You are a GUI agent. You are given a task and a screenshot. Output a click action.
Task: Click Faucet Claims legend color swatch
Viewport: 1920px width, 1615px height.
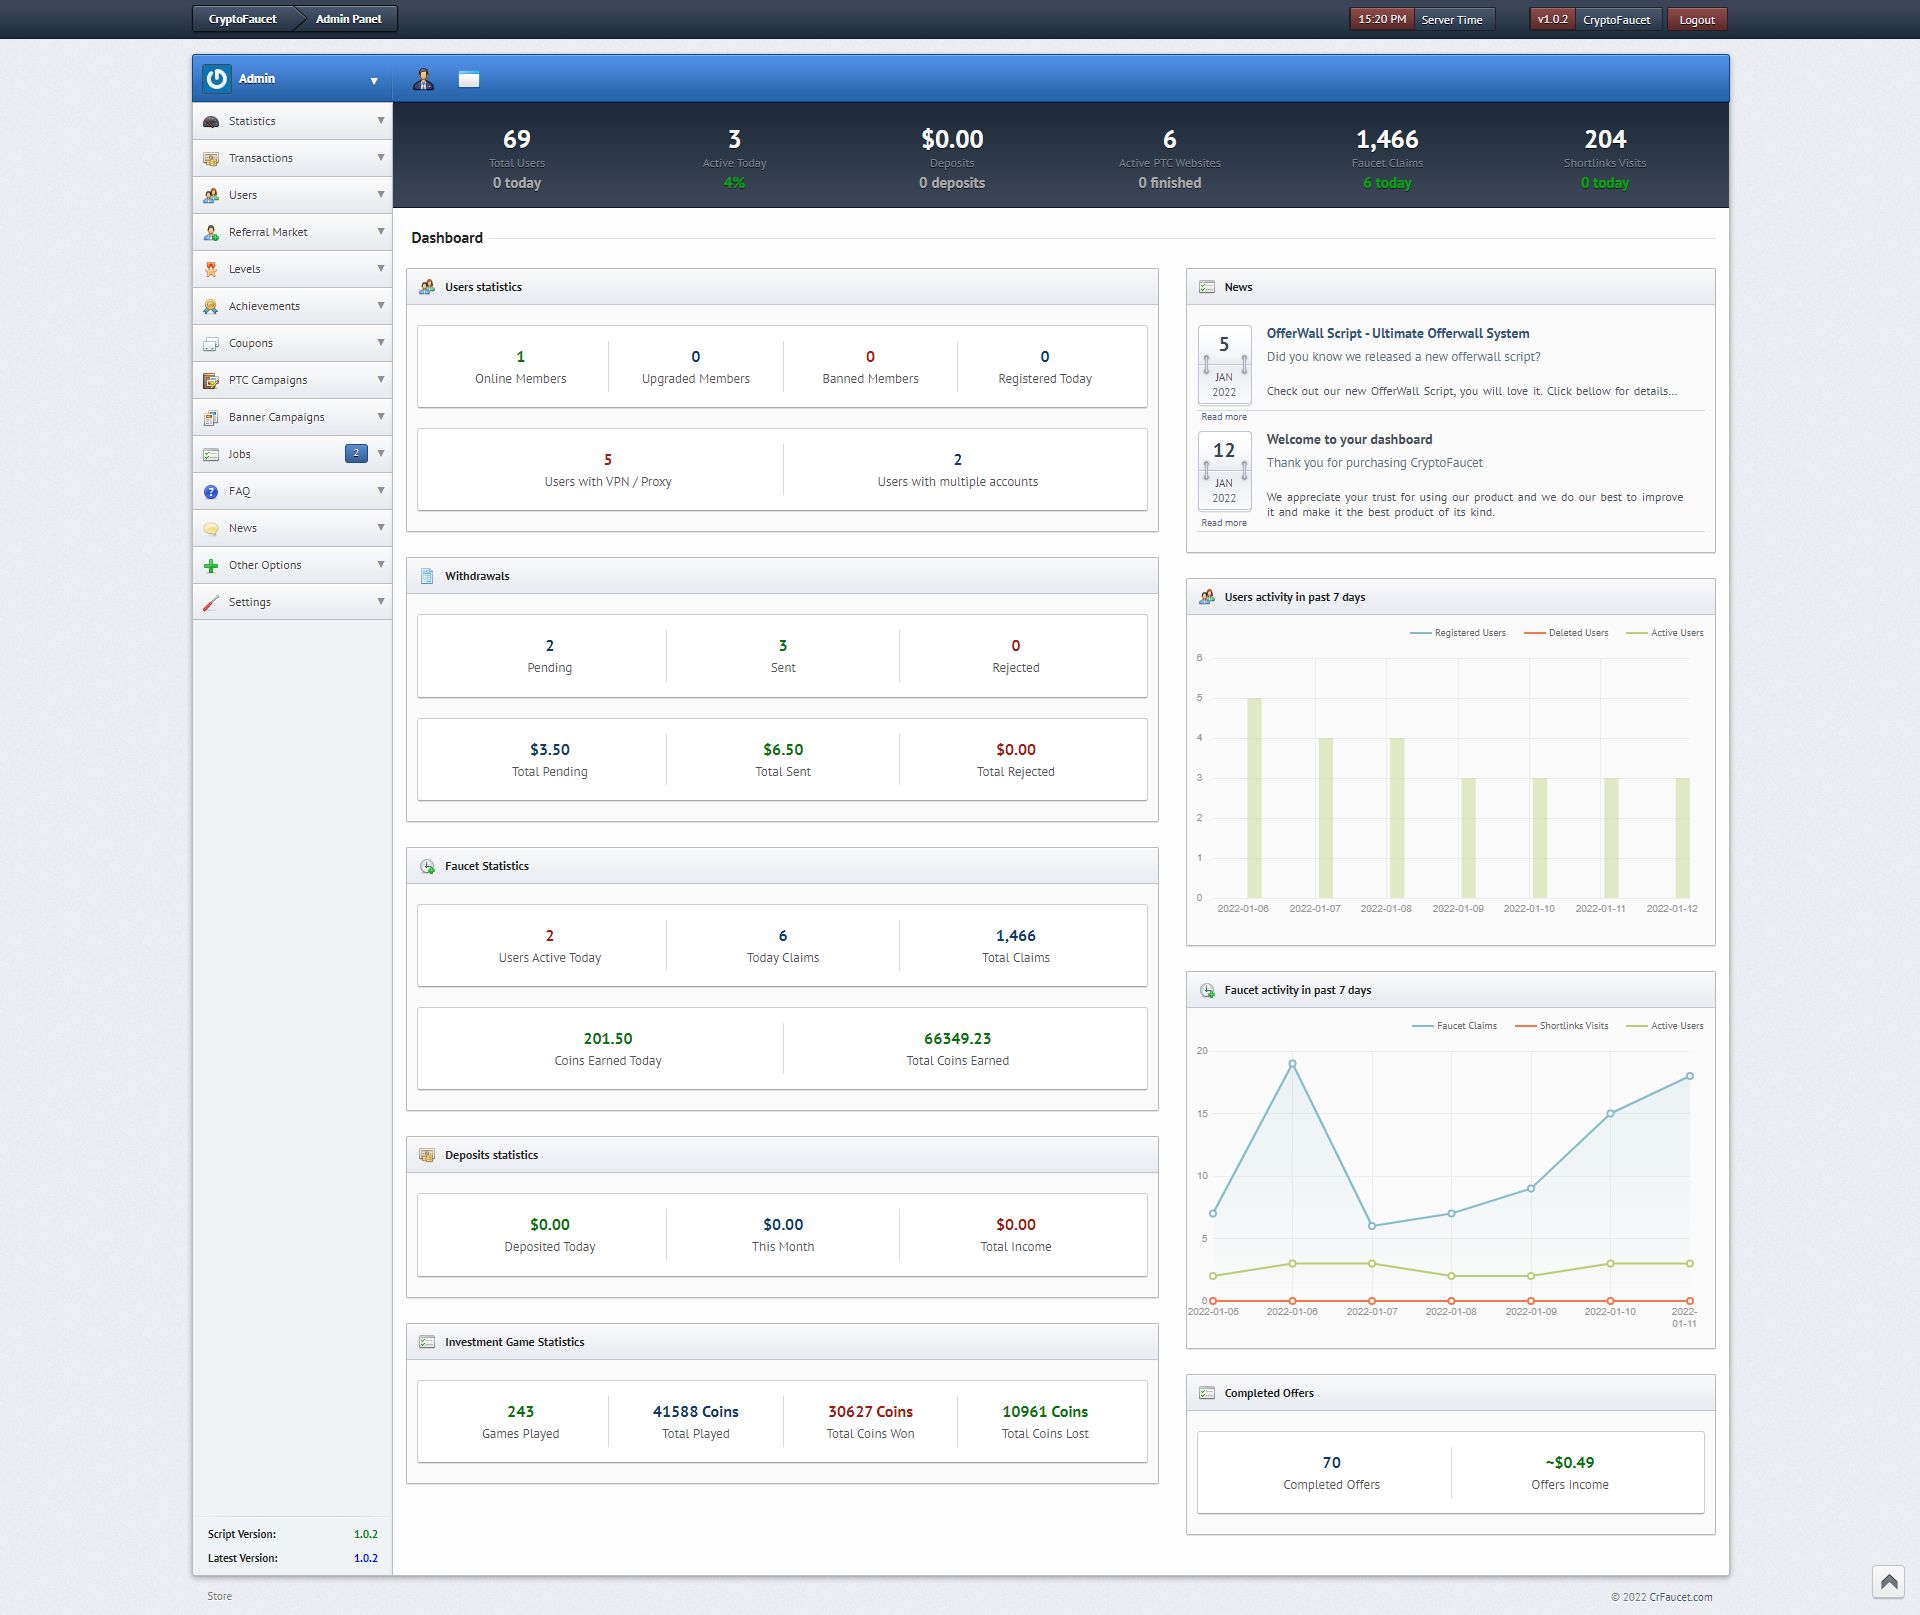(x=1422, y=1026)
